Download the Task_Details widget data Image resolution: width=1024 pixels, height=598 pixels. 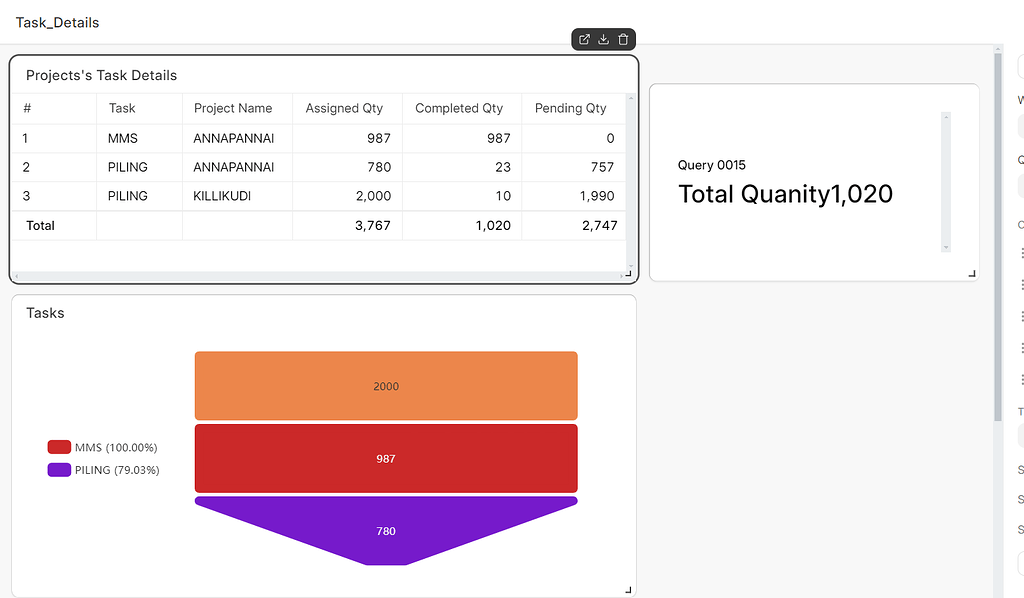click(x=603, y=39)
